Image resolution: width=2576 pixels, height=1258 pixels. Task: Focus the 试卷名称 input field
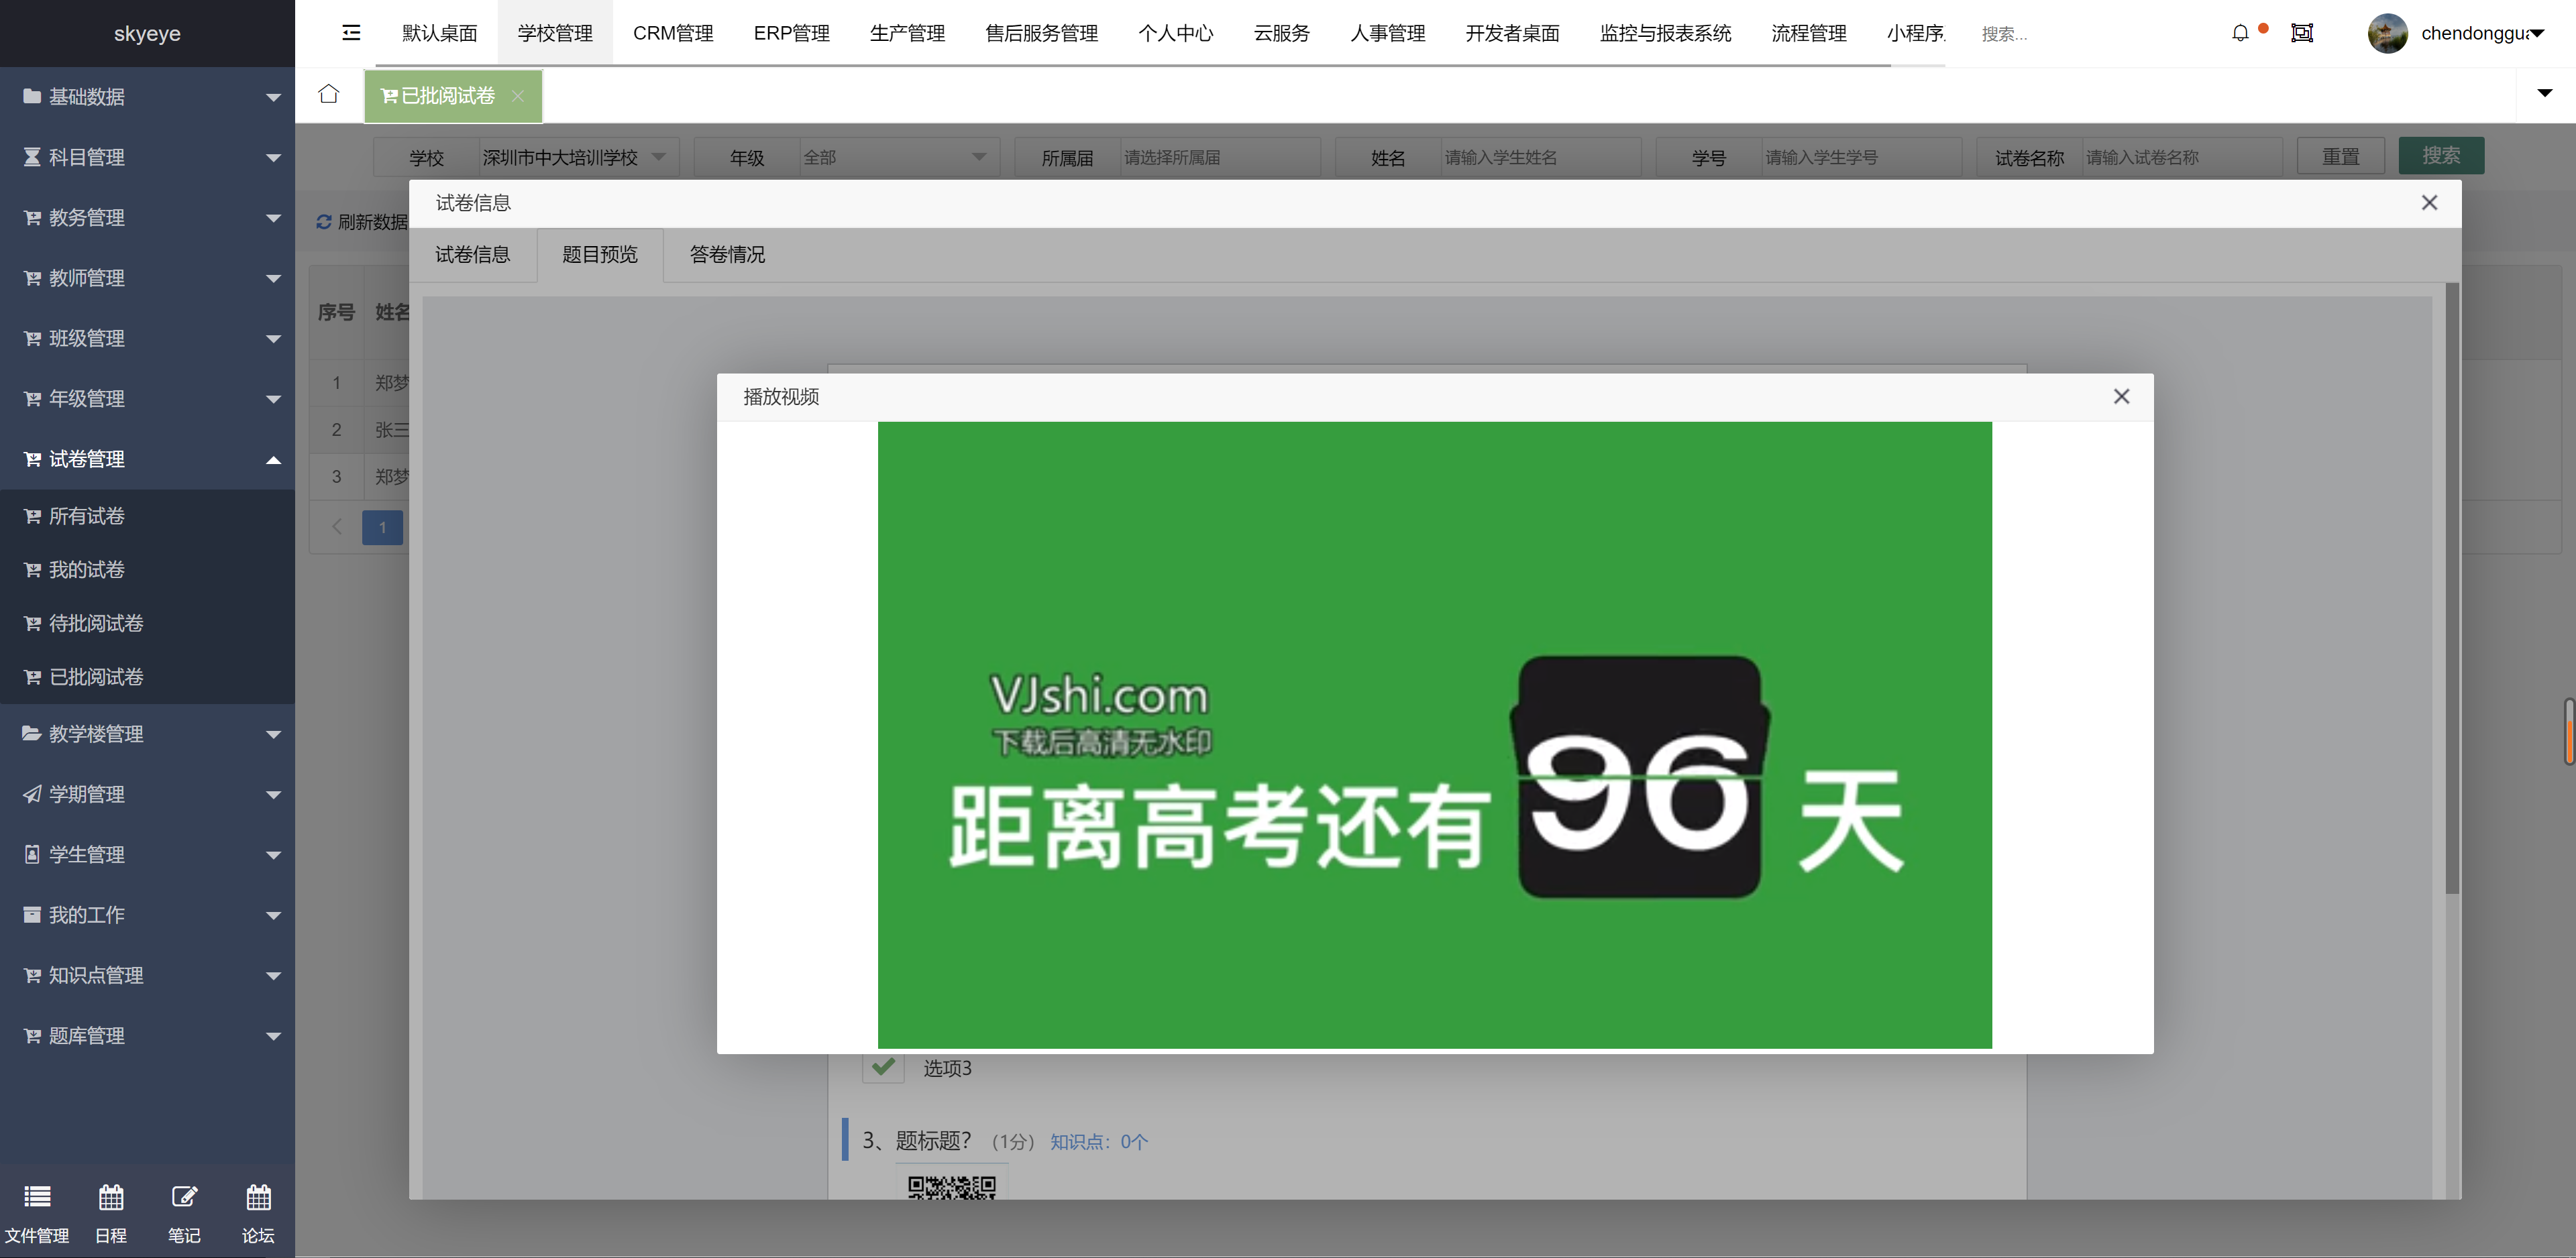pos(2182,157)
